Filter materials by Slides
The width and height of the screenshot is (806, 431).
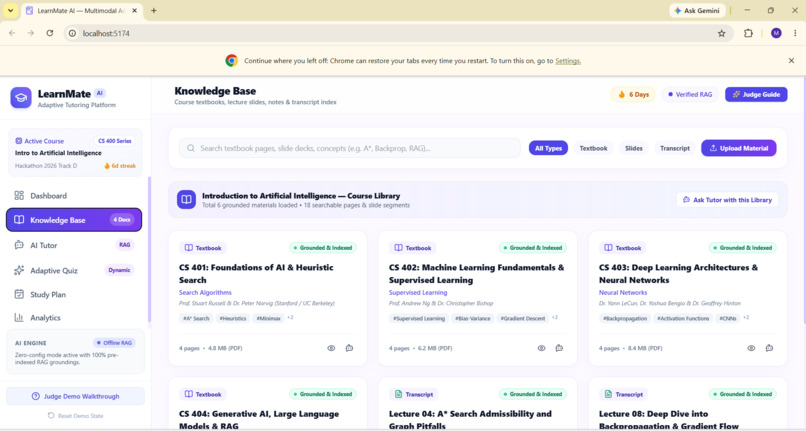[x=633, y=148]
